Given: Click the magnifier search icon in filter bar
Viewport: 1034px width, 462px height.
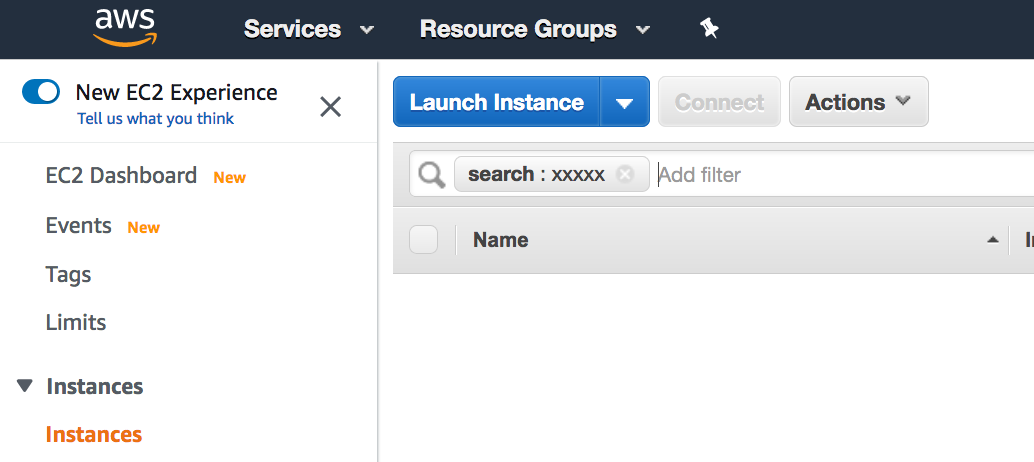Looking at the screenshot, I should [x=432, y=175].
